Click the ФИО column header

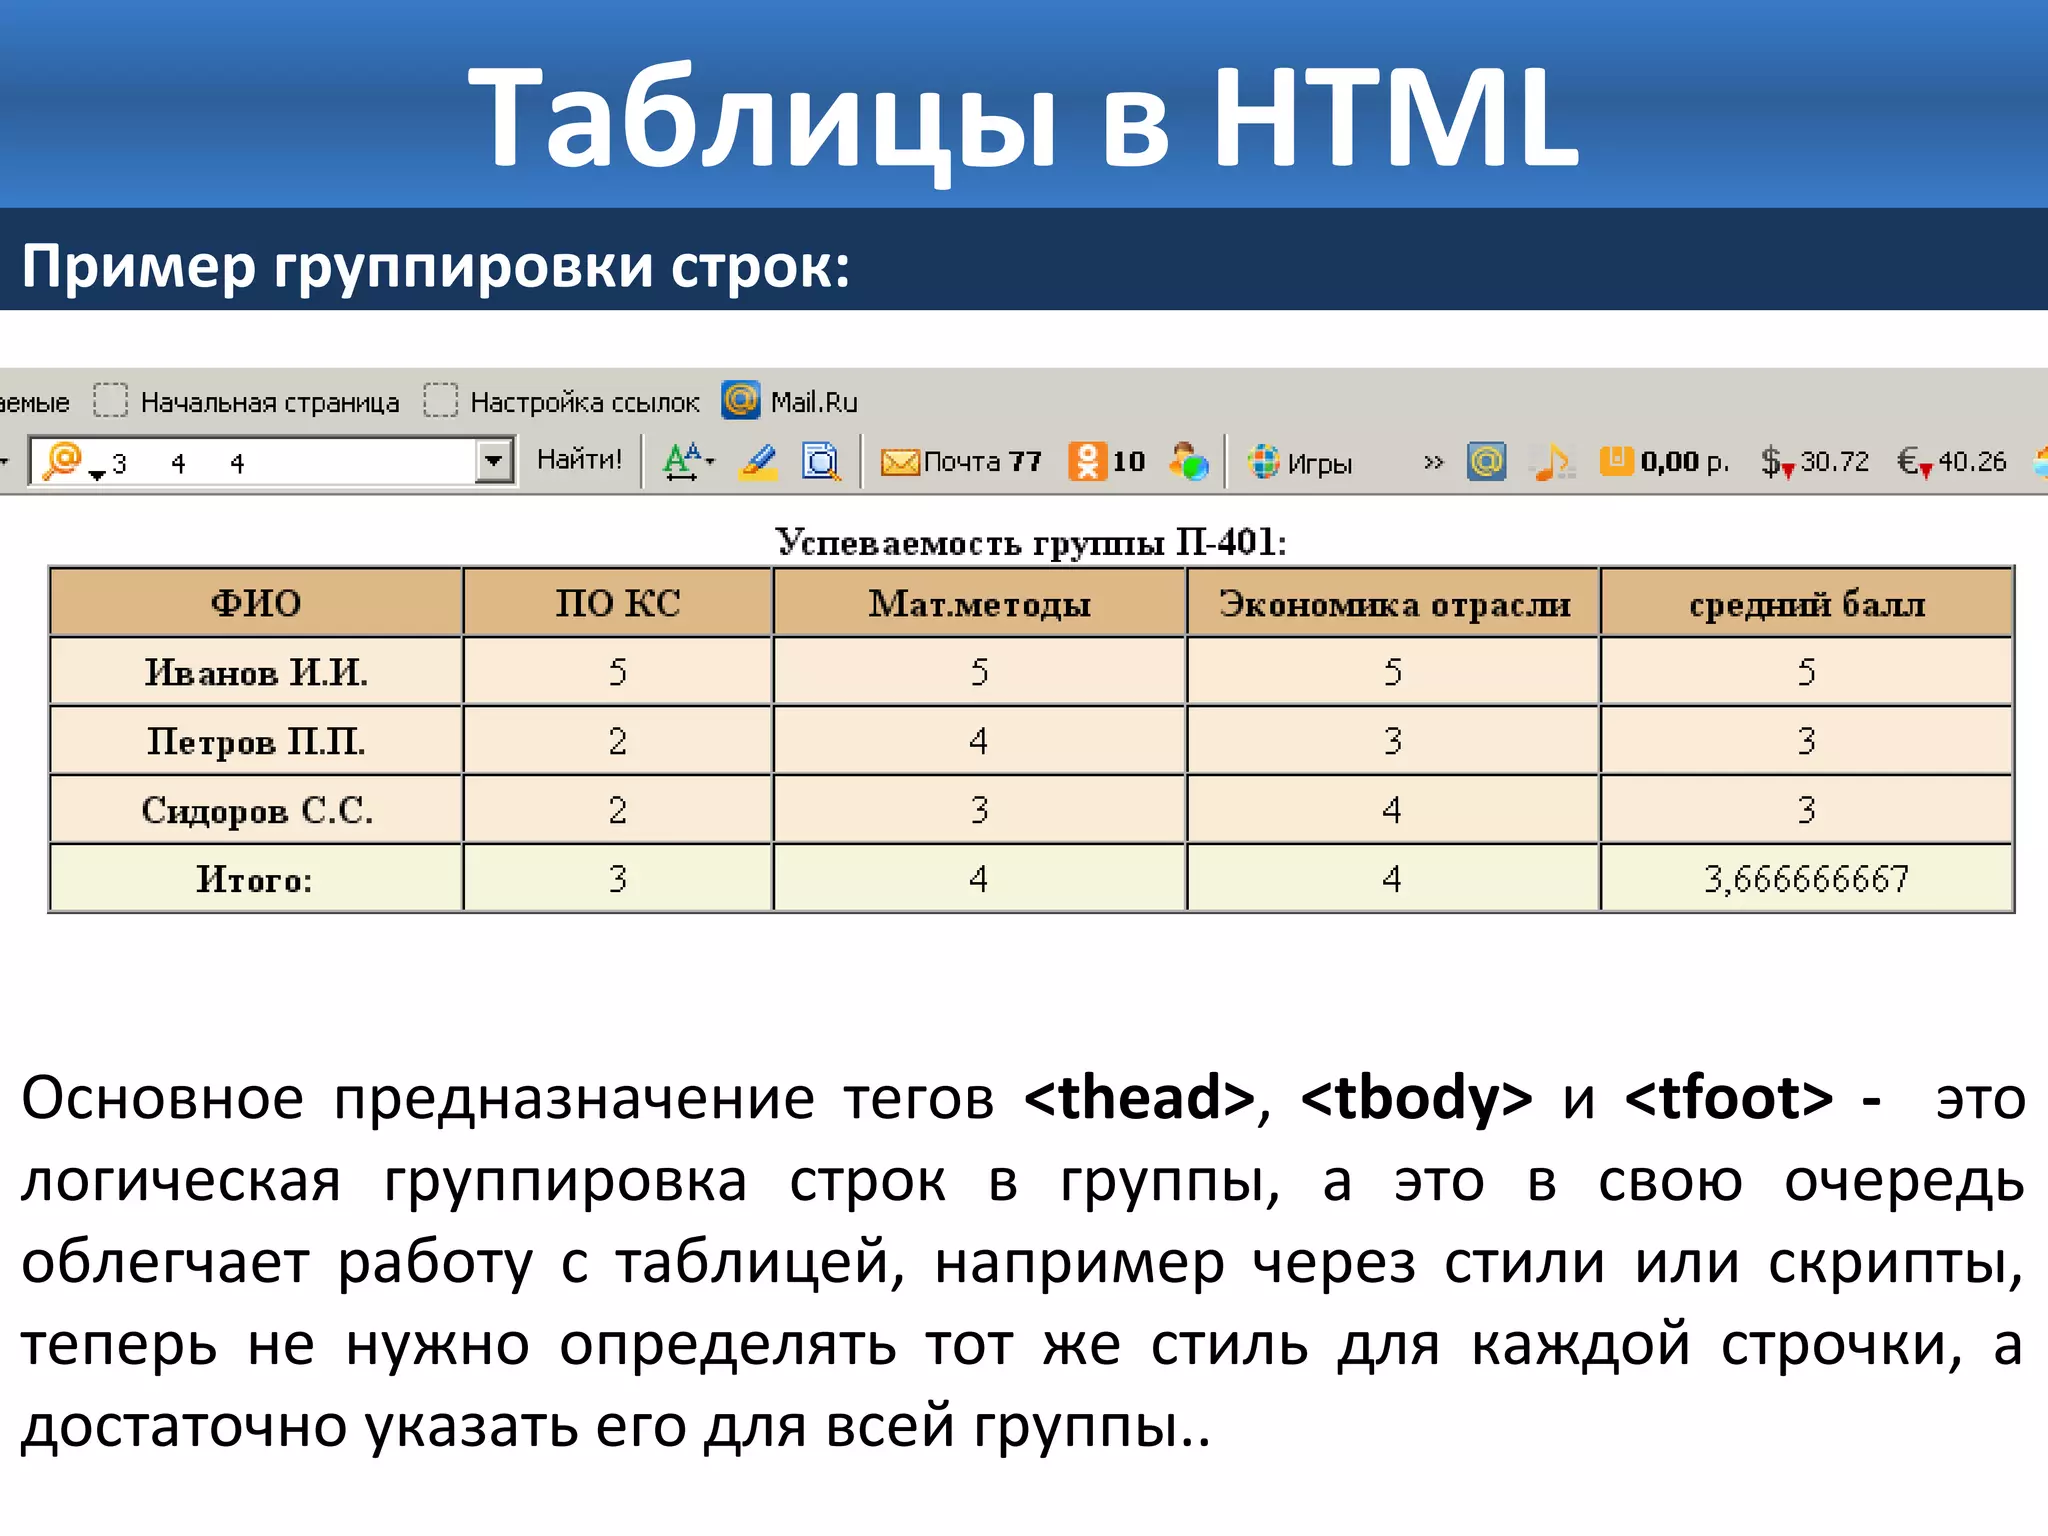(256, 602)
